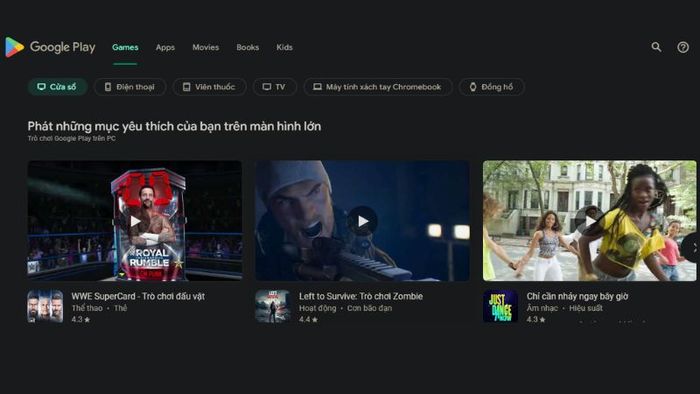Switch to the Movies tab
Viewport: 700px width, 394px height.
point(206,47)
